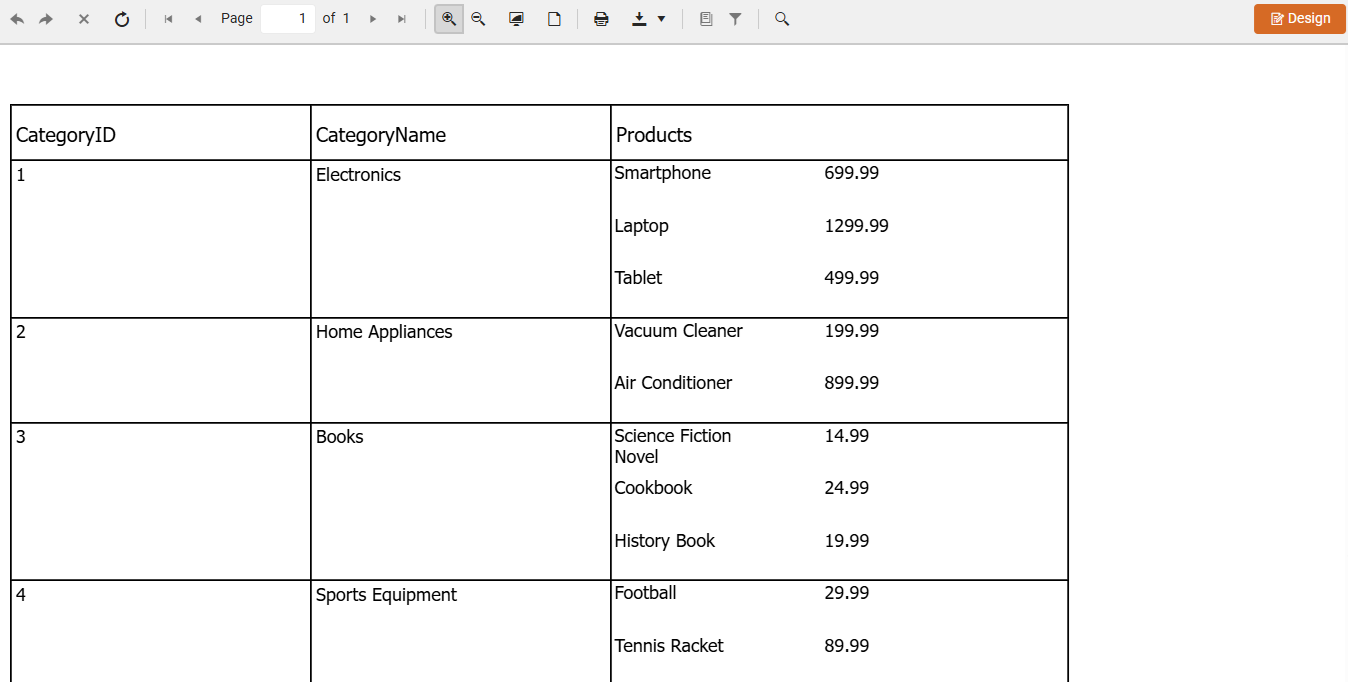
Task: Click the page number input field
Action: (x=288, y=18)
